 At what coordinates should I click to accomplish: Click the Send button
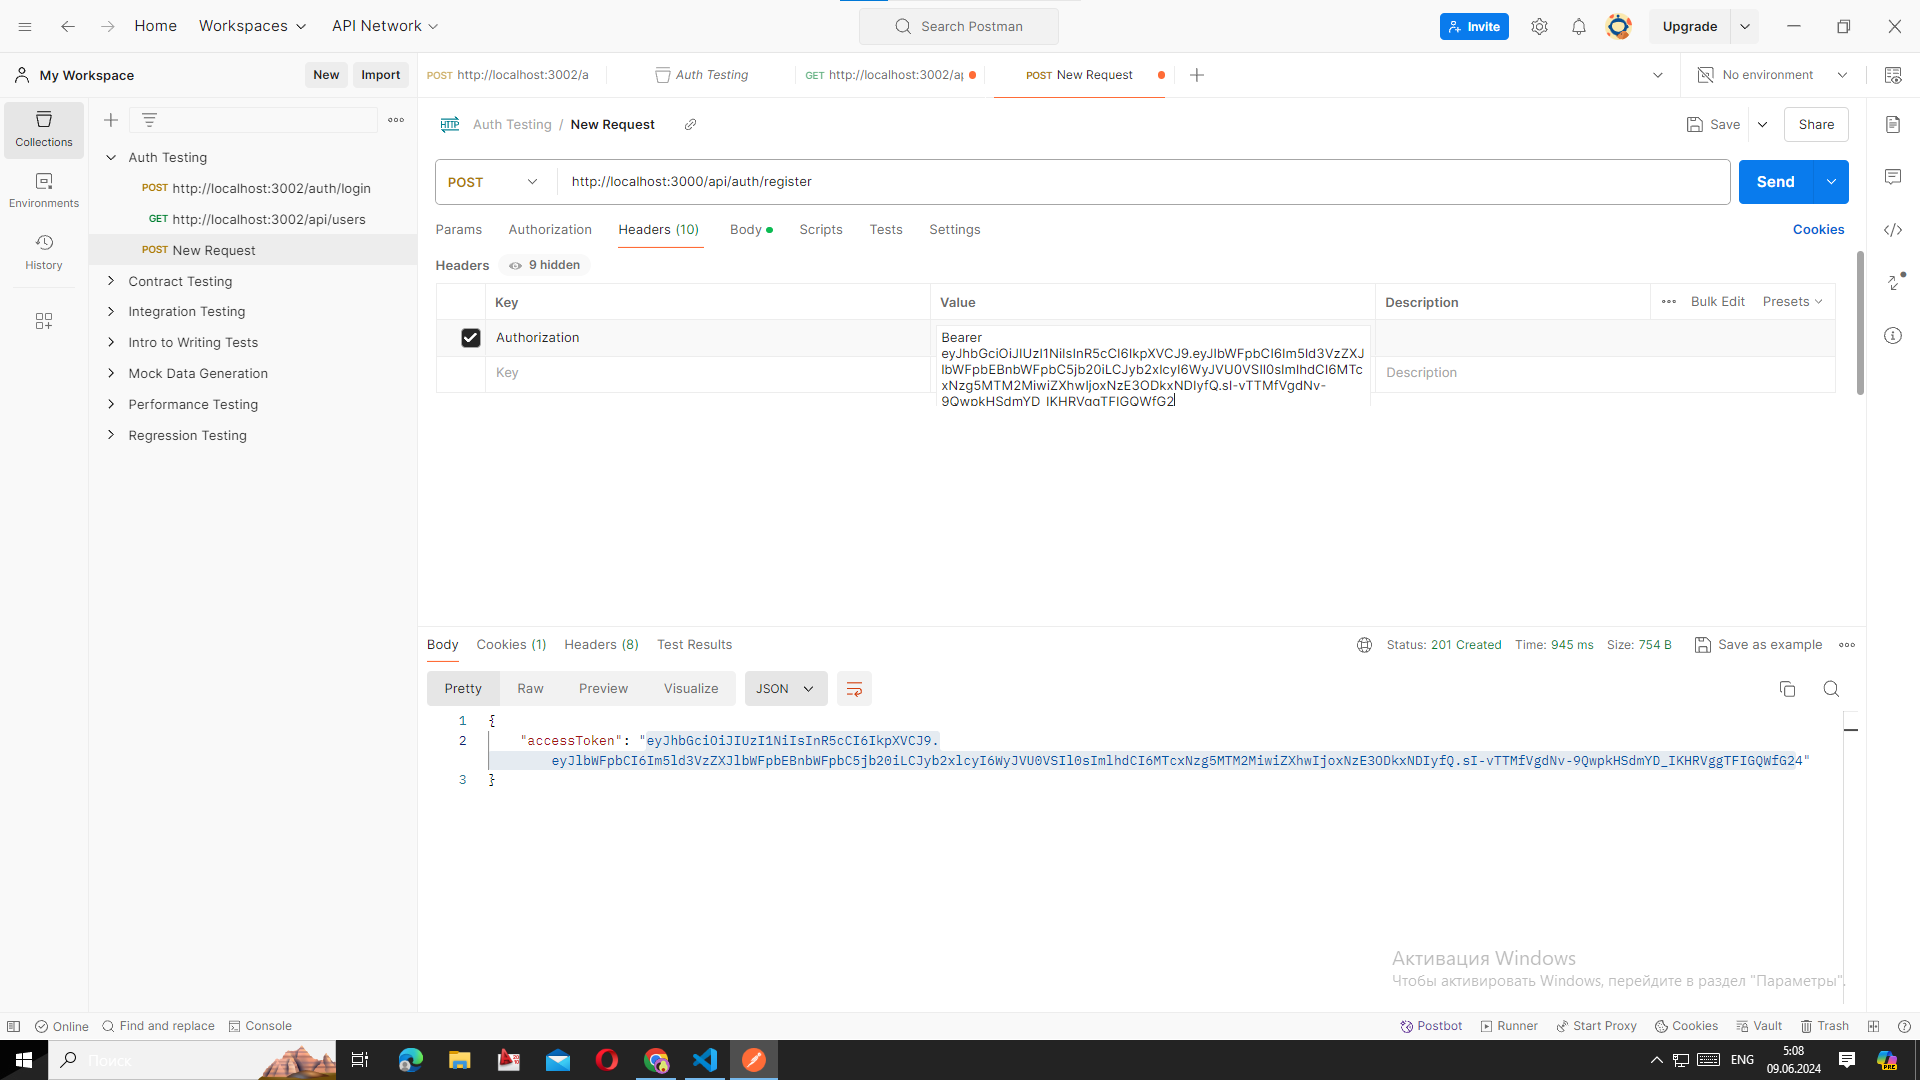[1775, 182]
